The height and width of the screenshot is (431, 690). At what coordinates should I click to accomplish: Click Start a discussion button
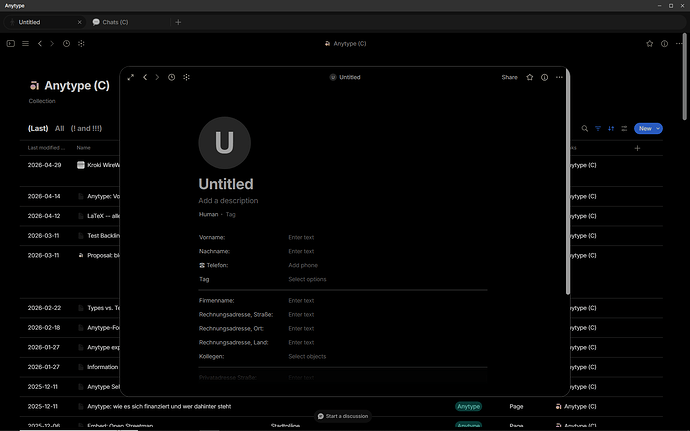343,416
